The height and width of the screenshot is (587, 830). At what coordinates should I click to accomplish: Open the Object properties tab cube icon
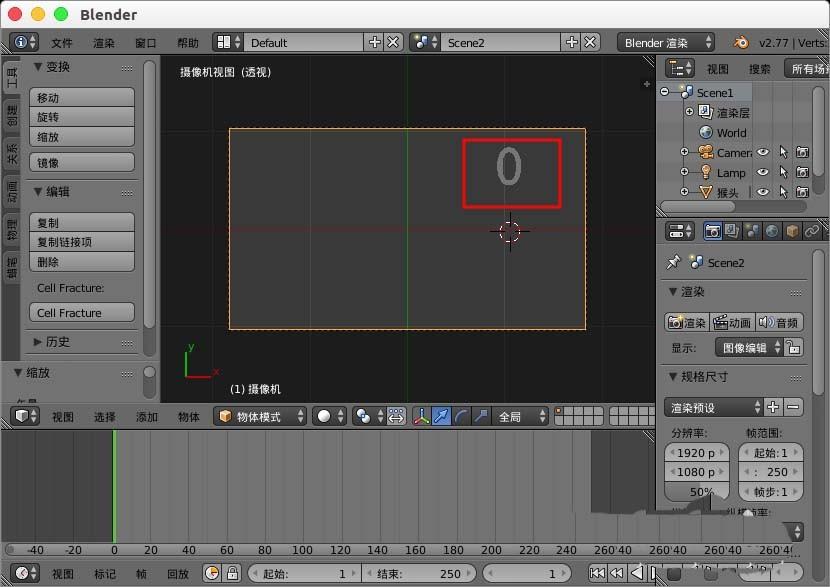pos(793,231)
